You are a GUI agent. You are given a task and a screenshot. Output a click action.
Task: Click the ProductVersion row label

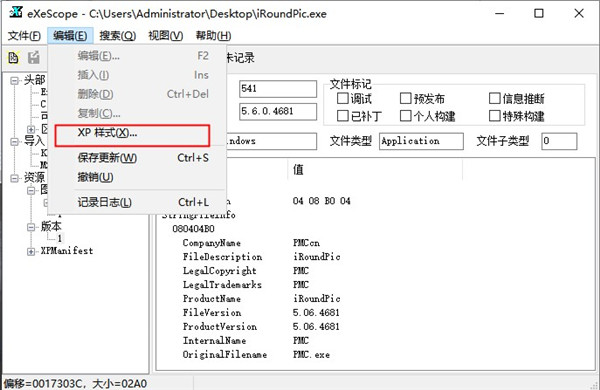(x=220, y=326)
